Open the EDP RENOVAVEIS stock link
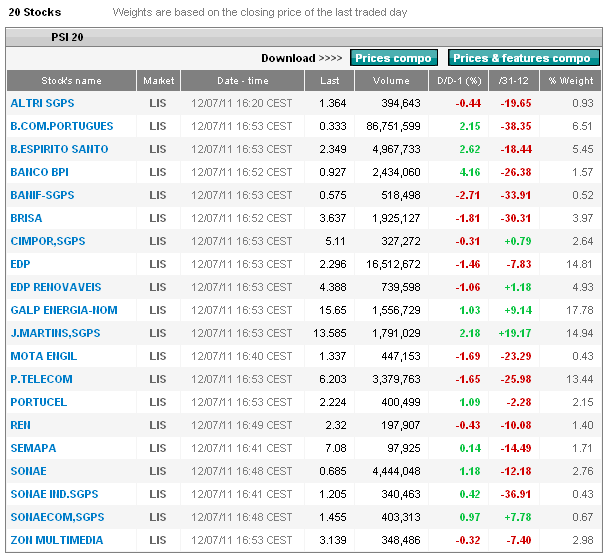The height and width of the screenshot is (557, 613). [x=56, y=287]
